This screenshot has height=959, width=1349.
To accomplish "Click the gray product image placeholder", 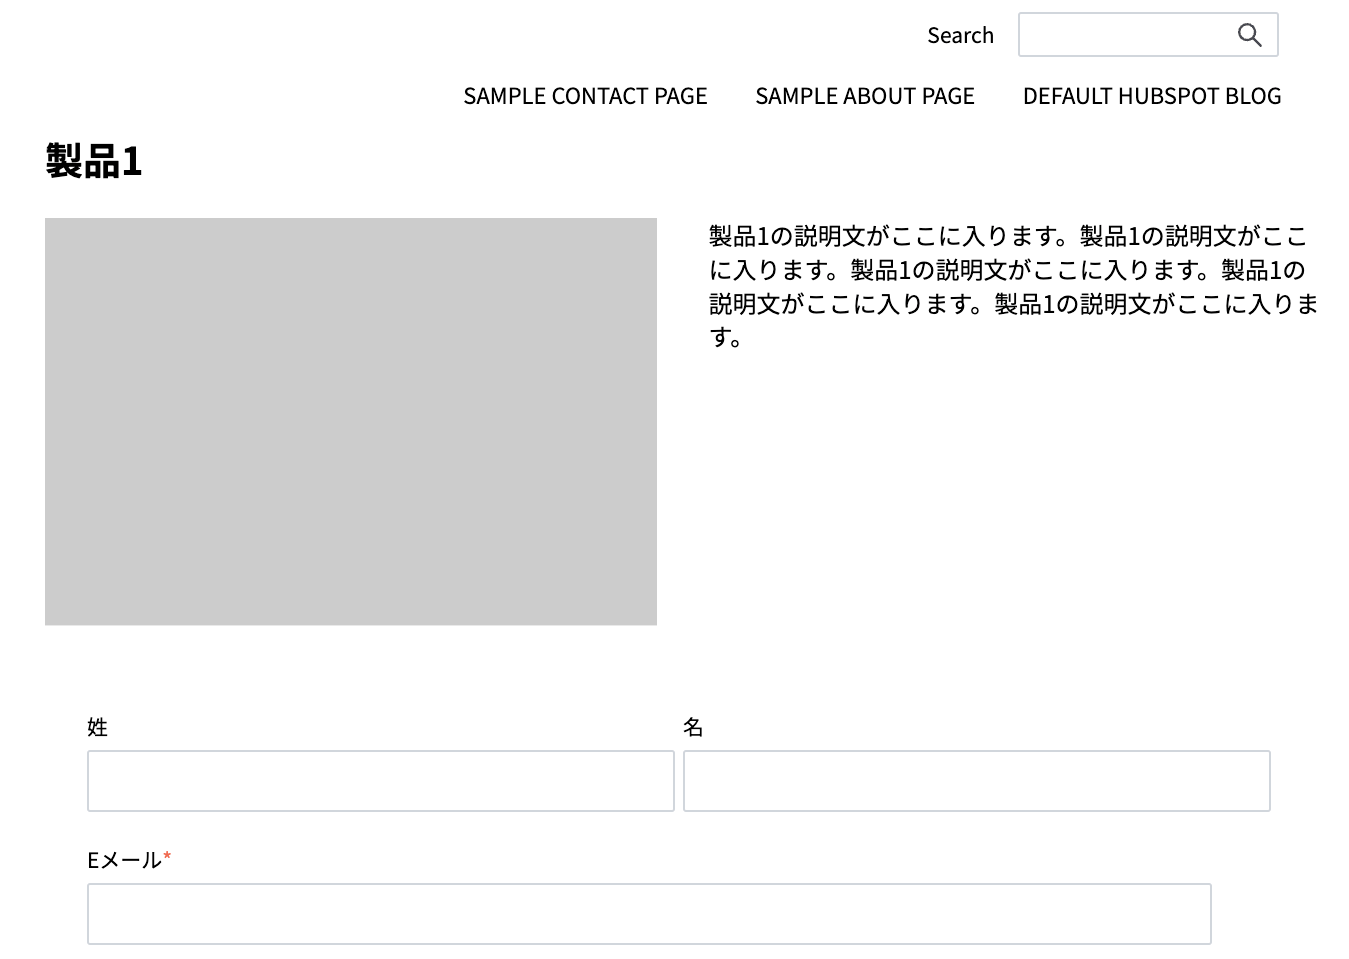I will tap(351, 422).
